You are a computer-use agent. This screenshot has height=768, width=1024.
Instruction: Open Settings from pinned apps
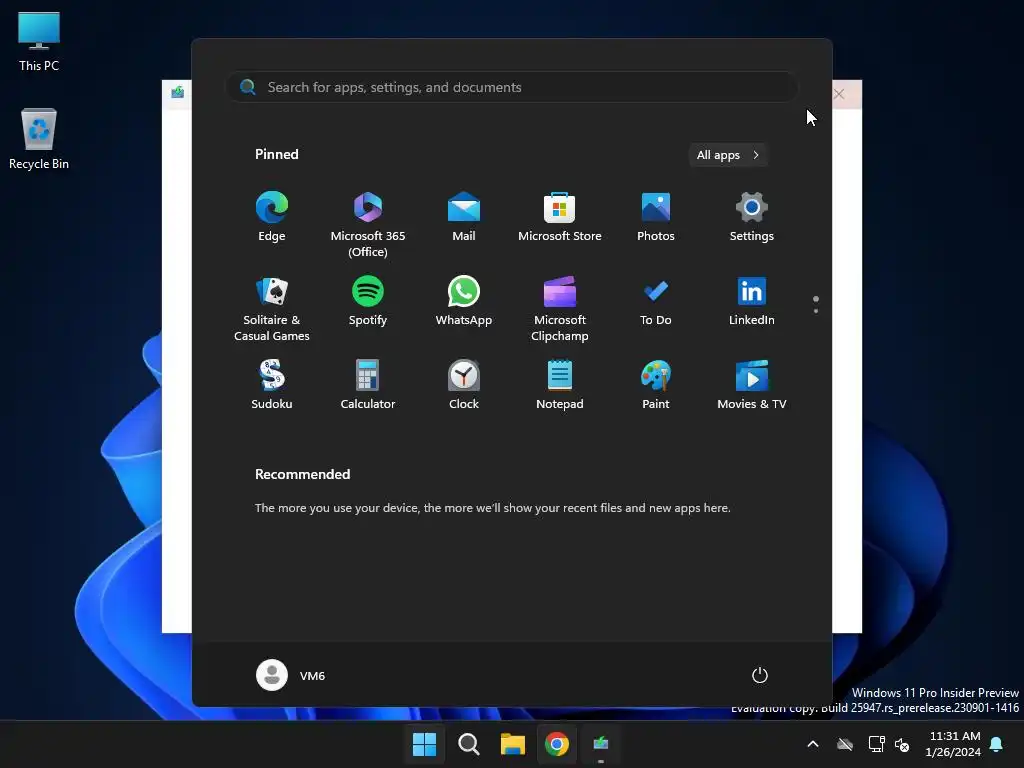point(752,217)
